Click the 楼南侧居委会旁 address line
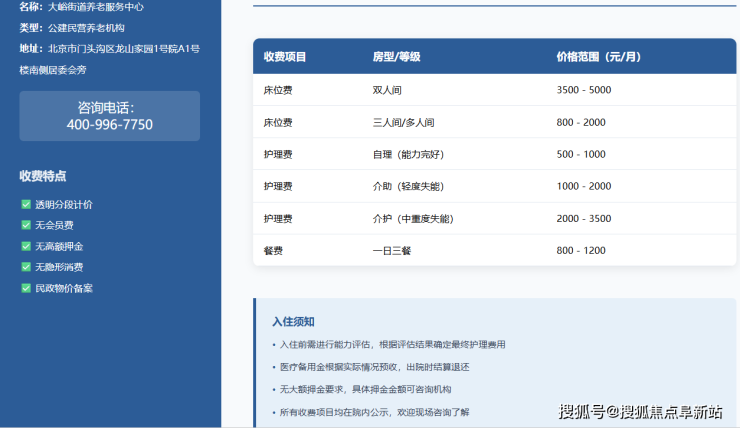This screenshot has width=740, height=428. pyautogui.click(x=53, y=70)
